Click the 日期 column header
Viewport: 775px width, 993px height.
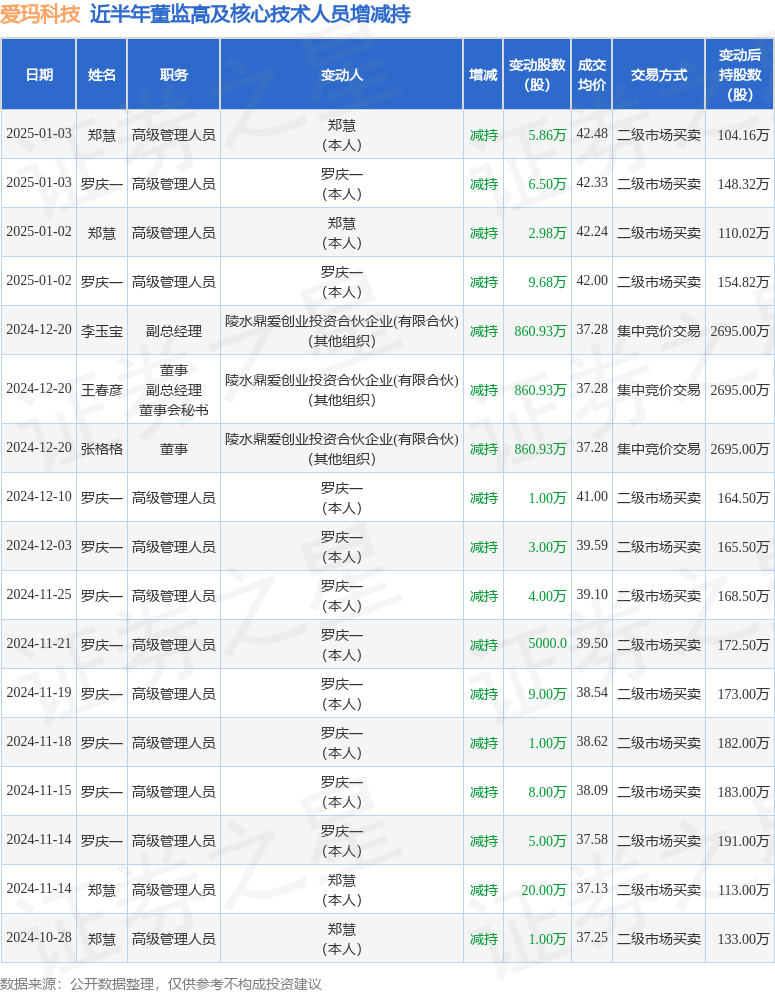tap(39, 75)
